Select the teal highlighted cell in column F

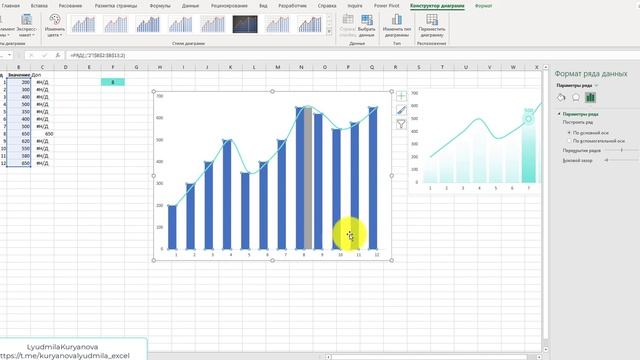coord(113,82)
